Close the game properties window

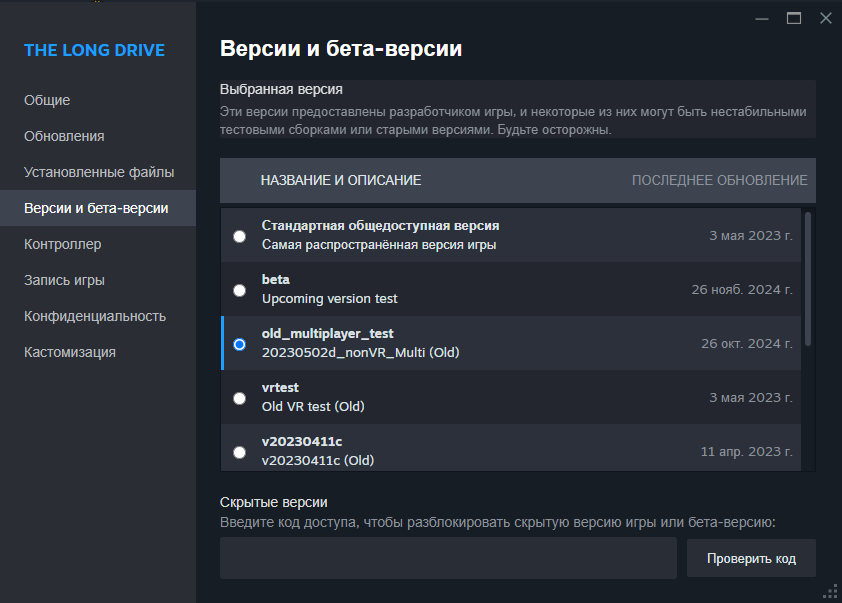[x=826, y=18]
